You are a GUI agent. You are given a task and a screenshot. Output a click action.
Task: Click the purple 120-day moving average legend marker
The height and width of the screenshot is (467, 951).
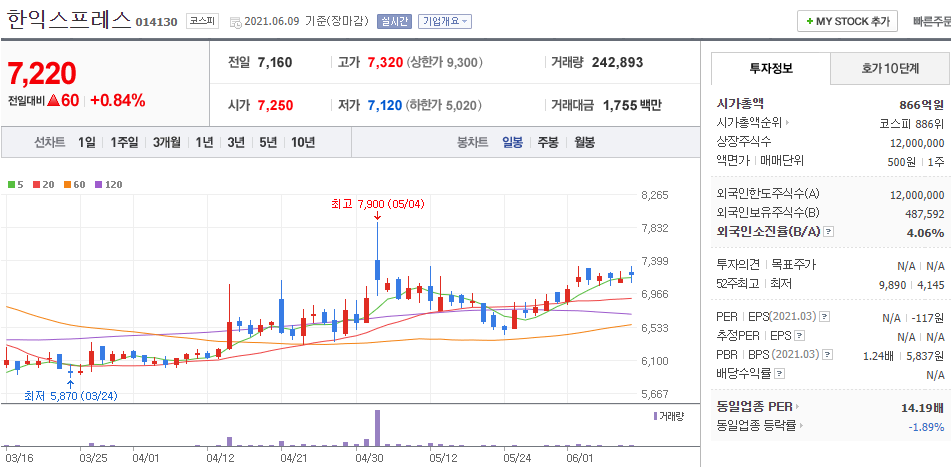(x=98, y=184)
